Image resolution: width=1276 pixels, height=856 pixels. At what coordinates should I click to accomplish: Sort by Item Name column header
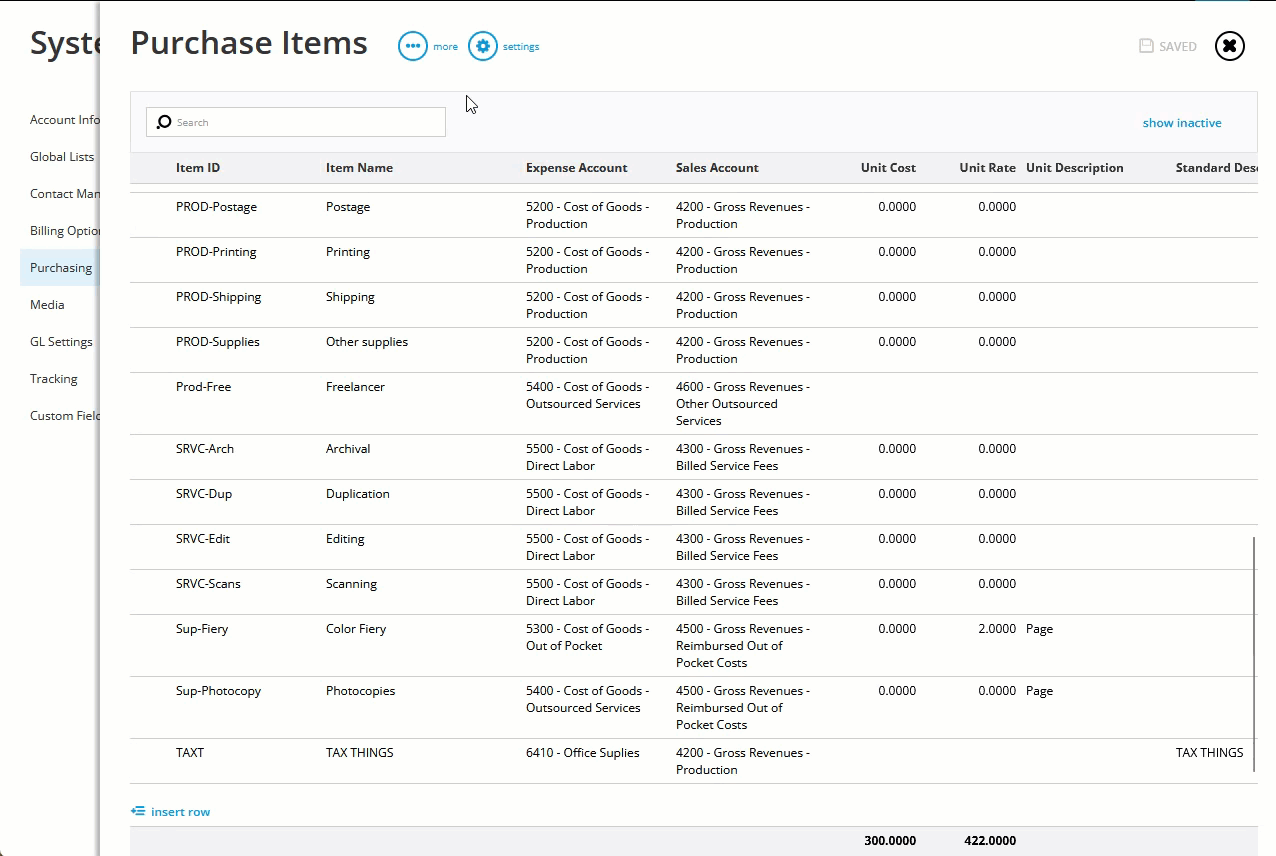pyautogui.click(x=359, y=168)
